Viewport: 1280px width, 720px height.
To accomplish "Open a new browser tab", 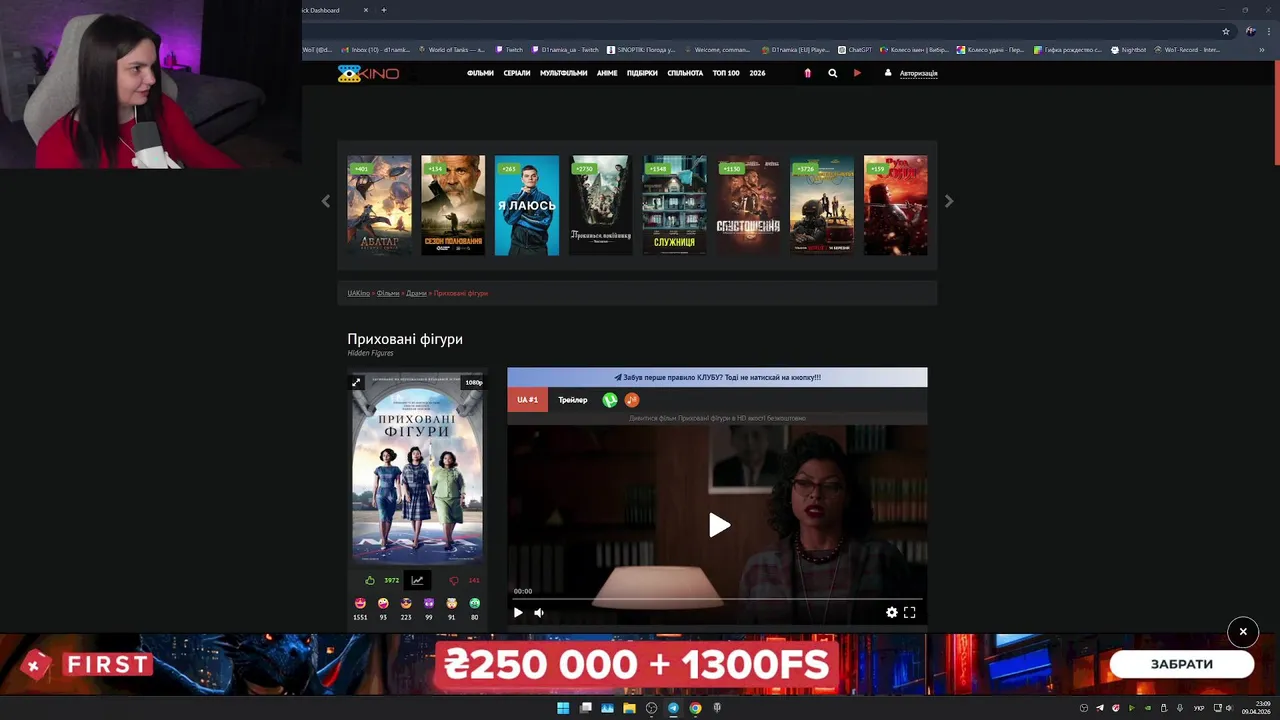I will pyautogui.click(x=383, y=10).
